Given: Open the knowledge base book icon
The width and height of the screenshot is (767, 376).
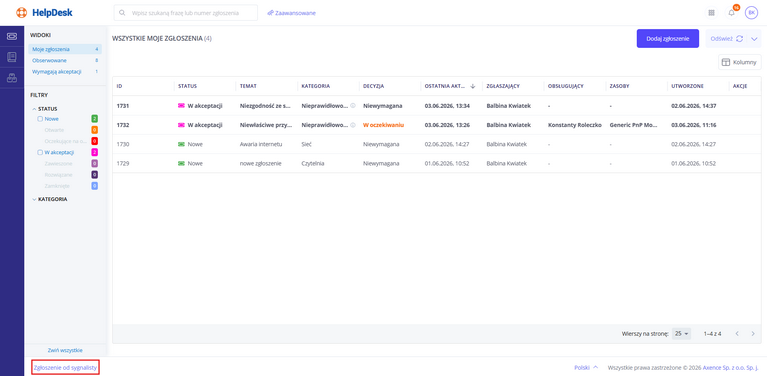Looking at the screenshot, I should point(12,57).
